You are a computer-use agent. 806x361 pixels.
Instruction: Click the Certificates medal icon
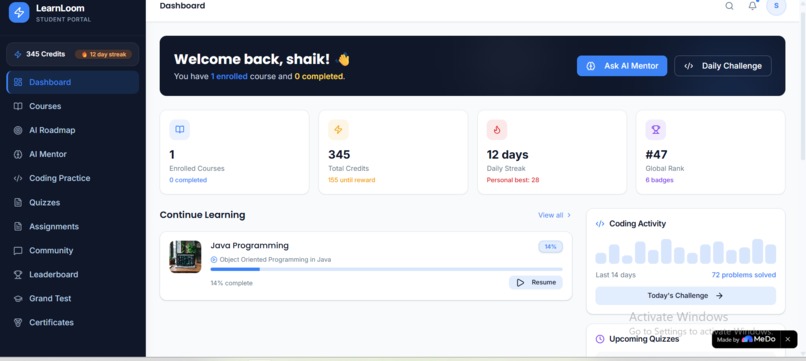(x=18, y=323)
